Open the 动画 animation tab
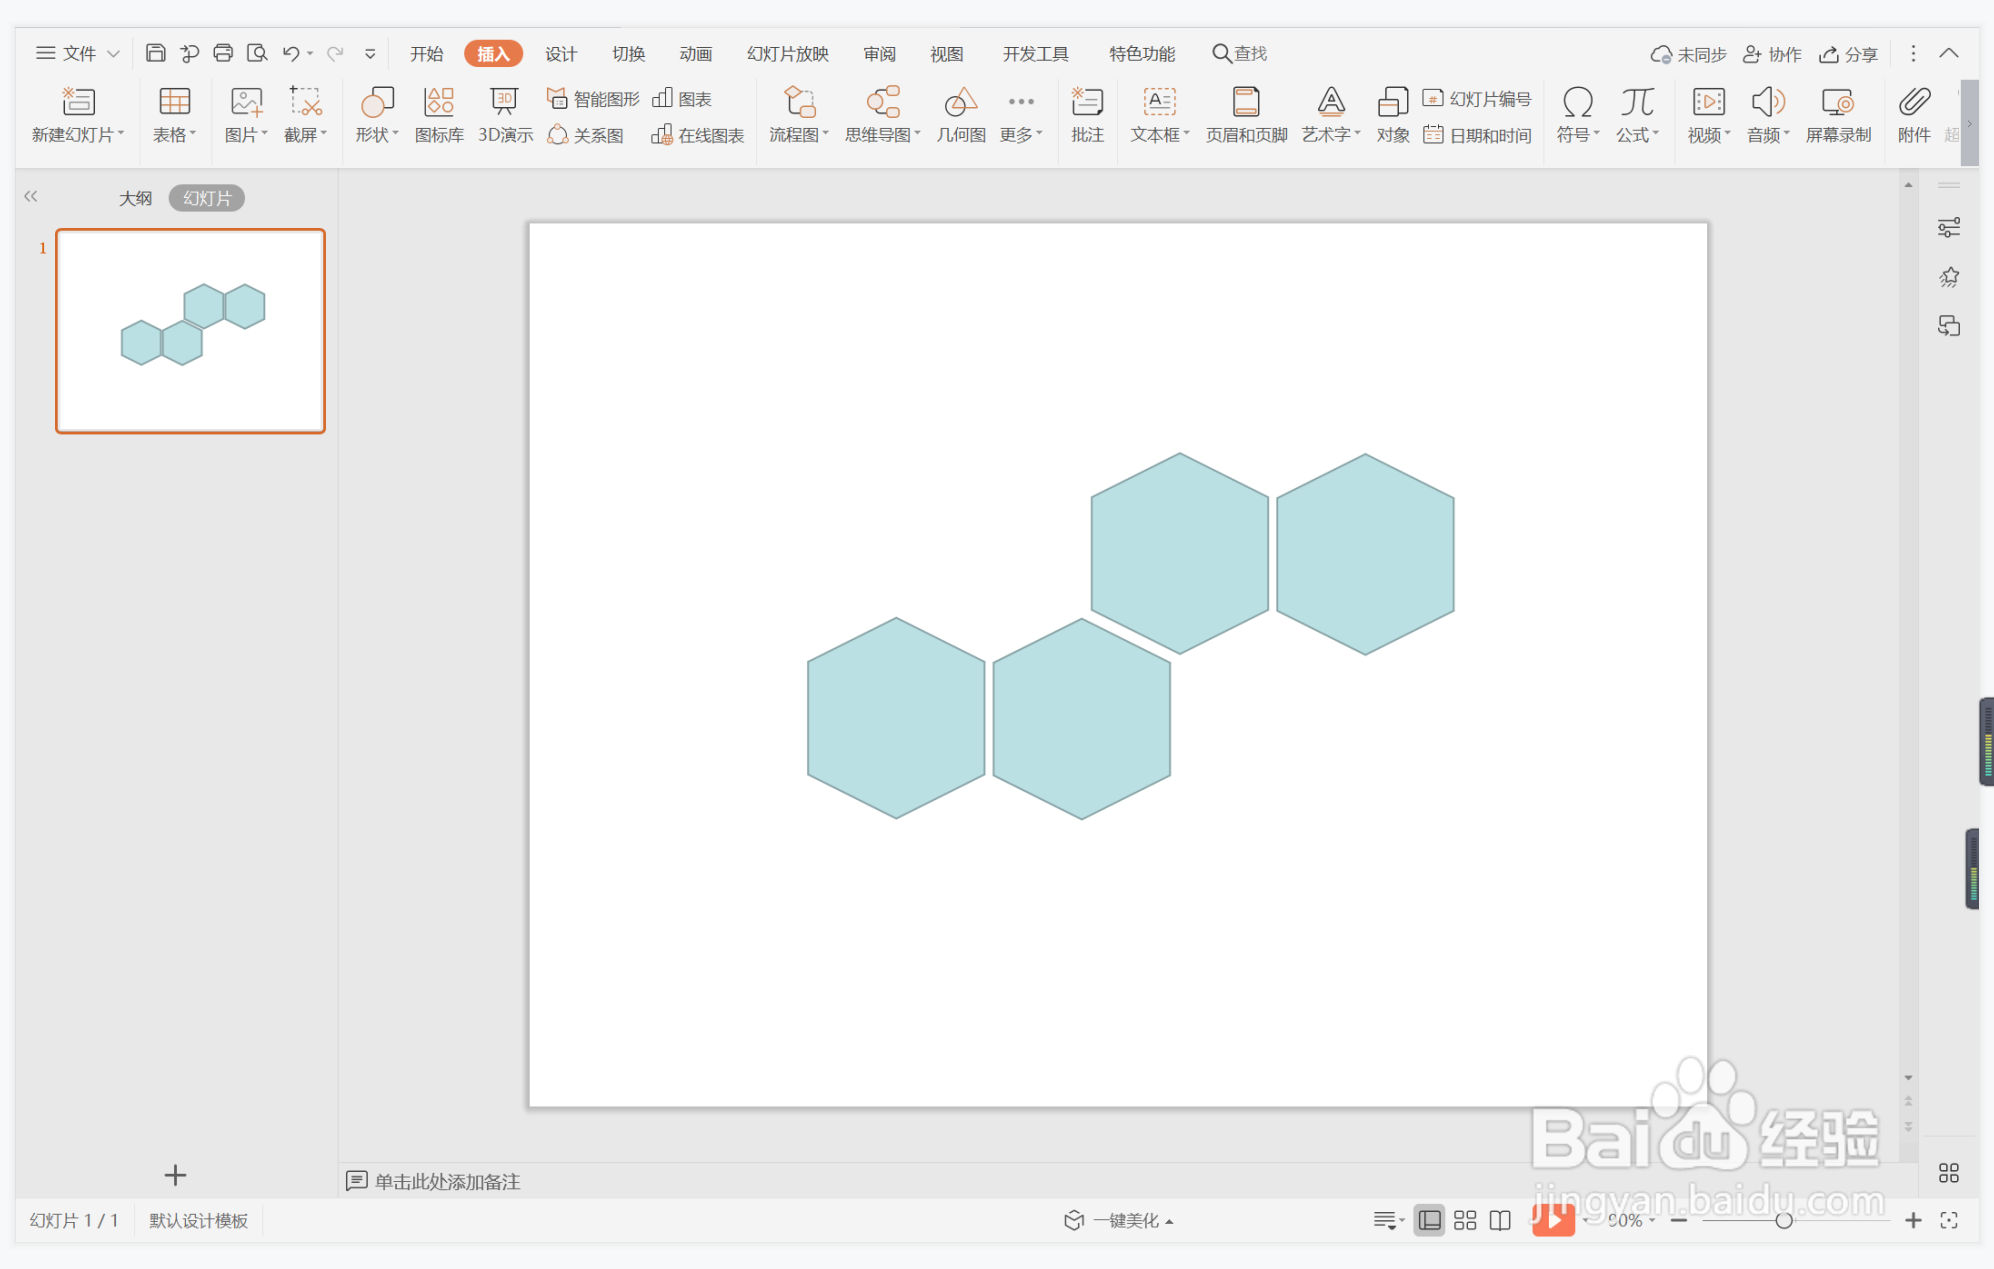 point(695,53)
